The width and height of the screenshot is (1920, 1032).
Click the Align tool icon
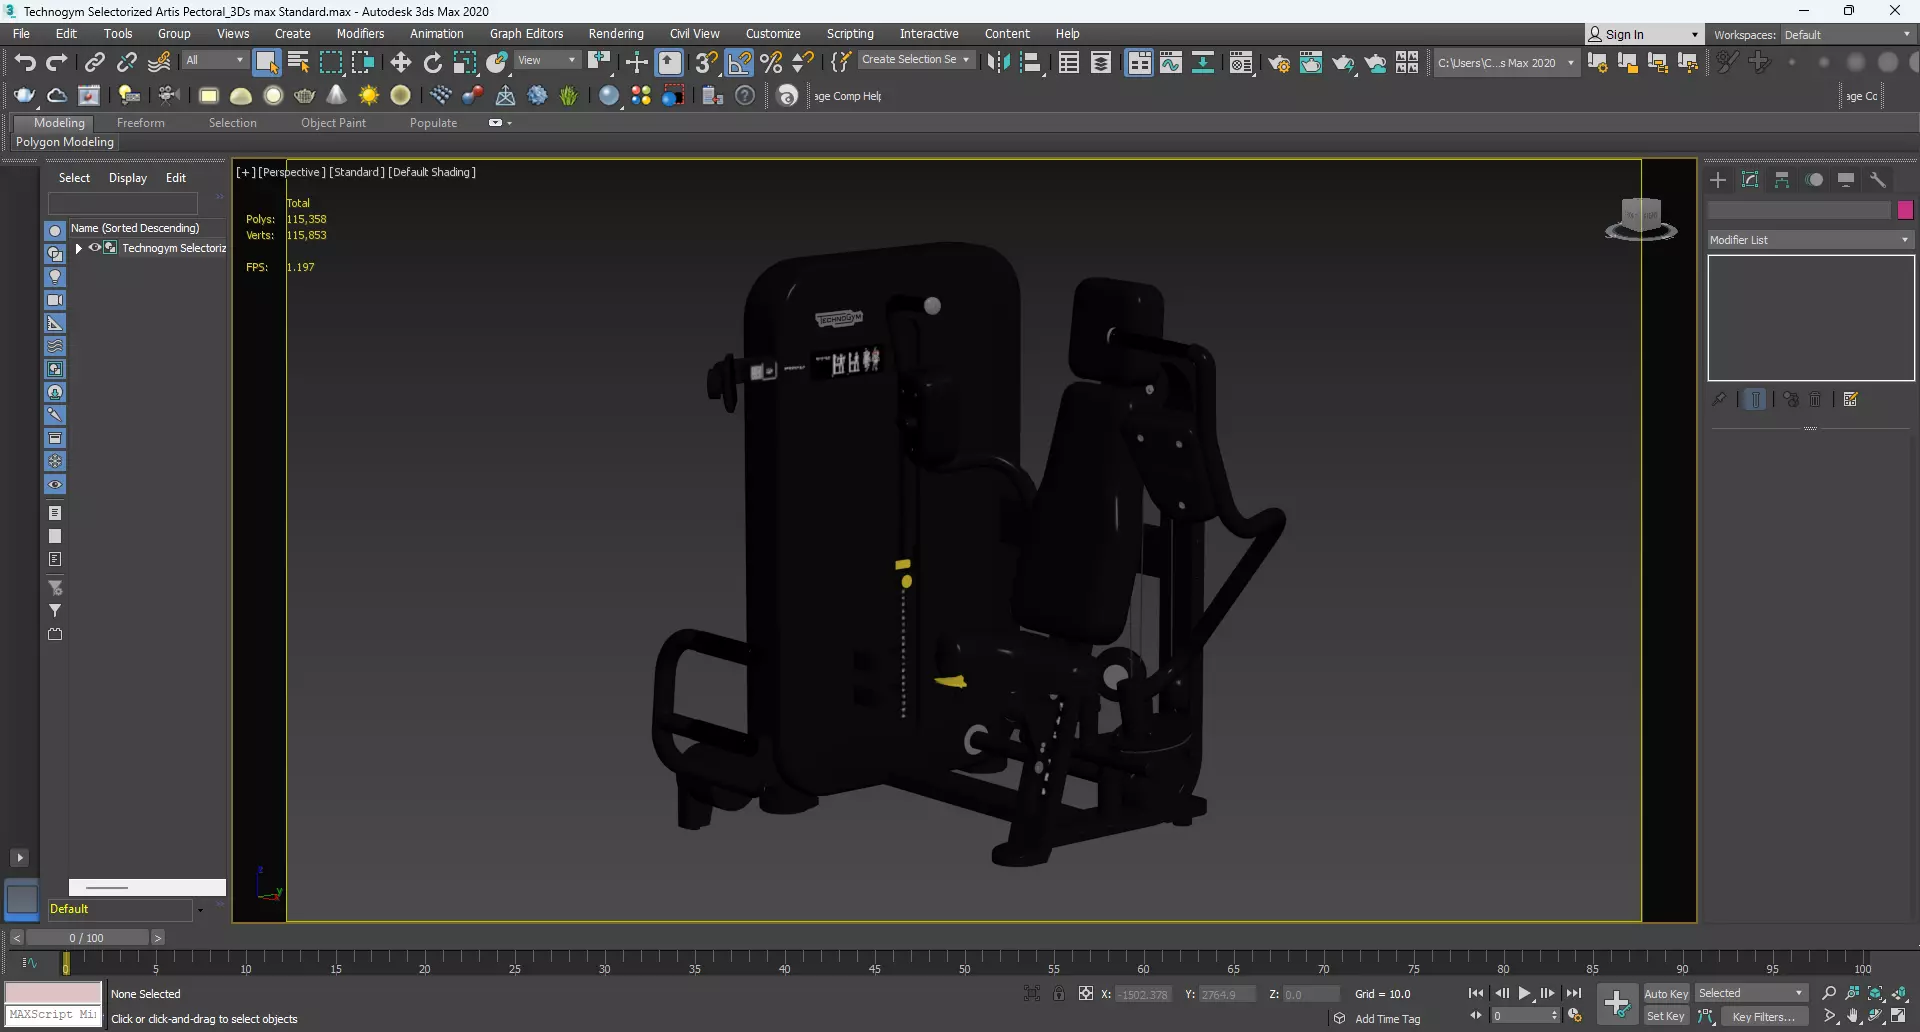(1031, 62)
